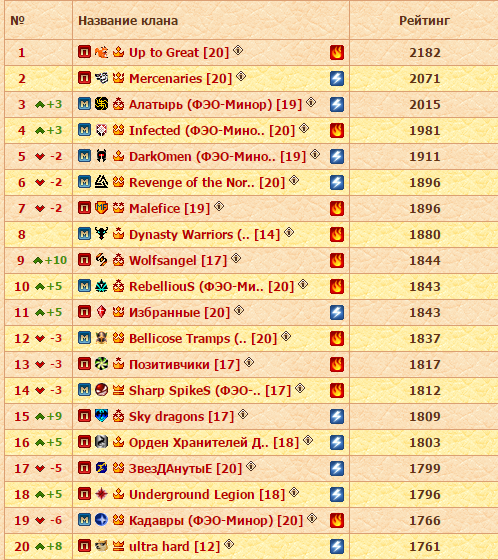Click the fire icon in the Malefice row
This screenshot has height=560, width=498.
point(337,208)
